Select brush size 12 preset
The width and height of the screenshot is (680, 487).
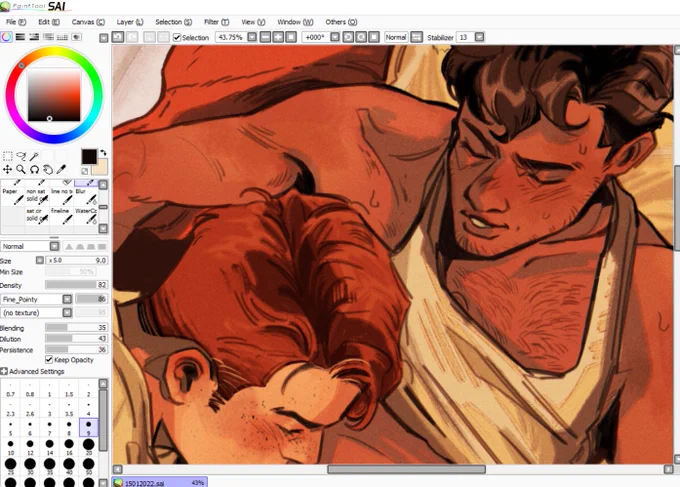(30, 447)
